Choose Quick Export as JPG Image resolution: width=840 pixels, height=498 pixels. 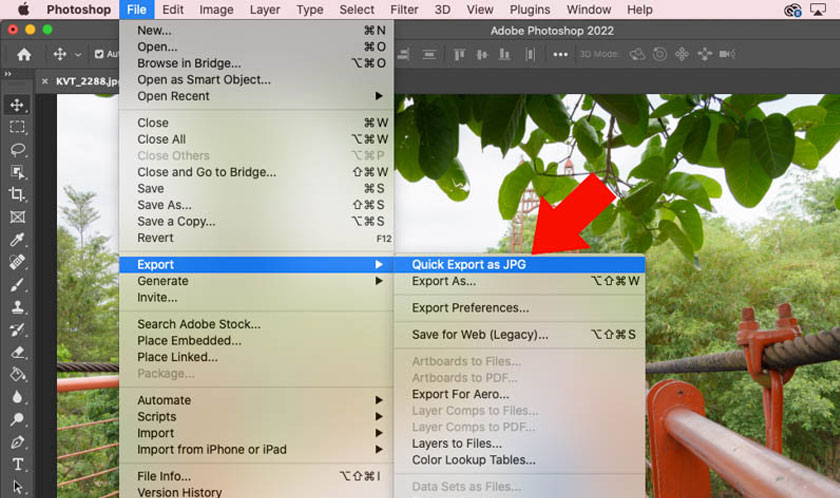coord(469,265)
